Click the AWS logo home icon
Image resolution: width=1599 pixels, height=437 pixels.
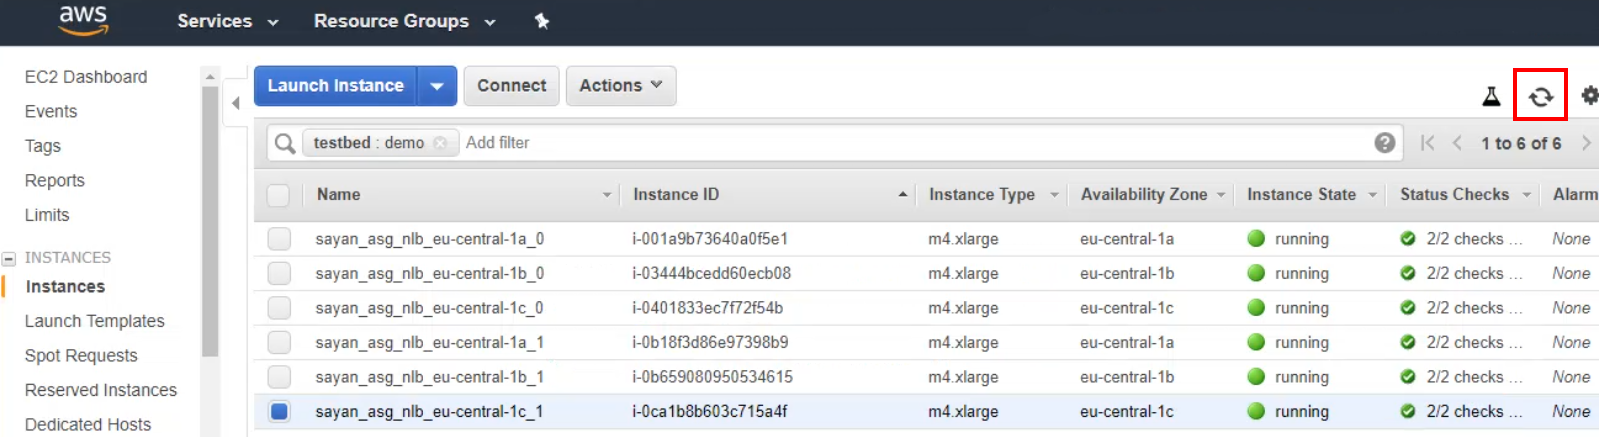83,20
